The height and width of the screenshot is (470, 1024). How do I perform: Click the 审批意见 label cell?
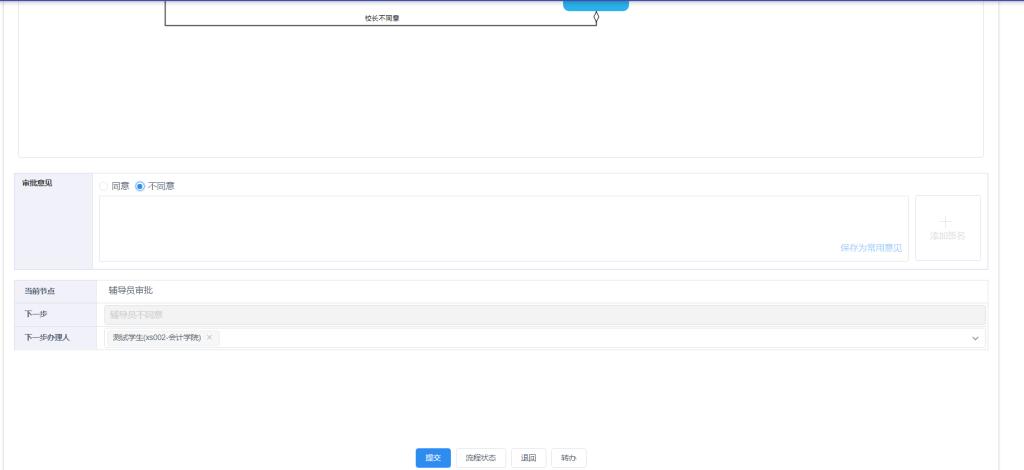click(38, 183)
